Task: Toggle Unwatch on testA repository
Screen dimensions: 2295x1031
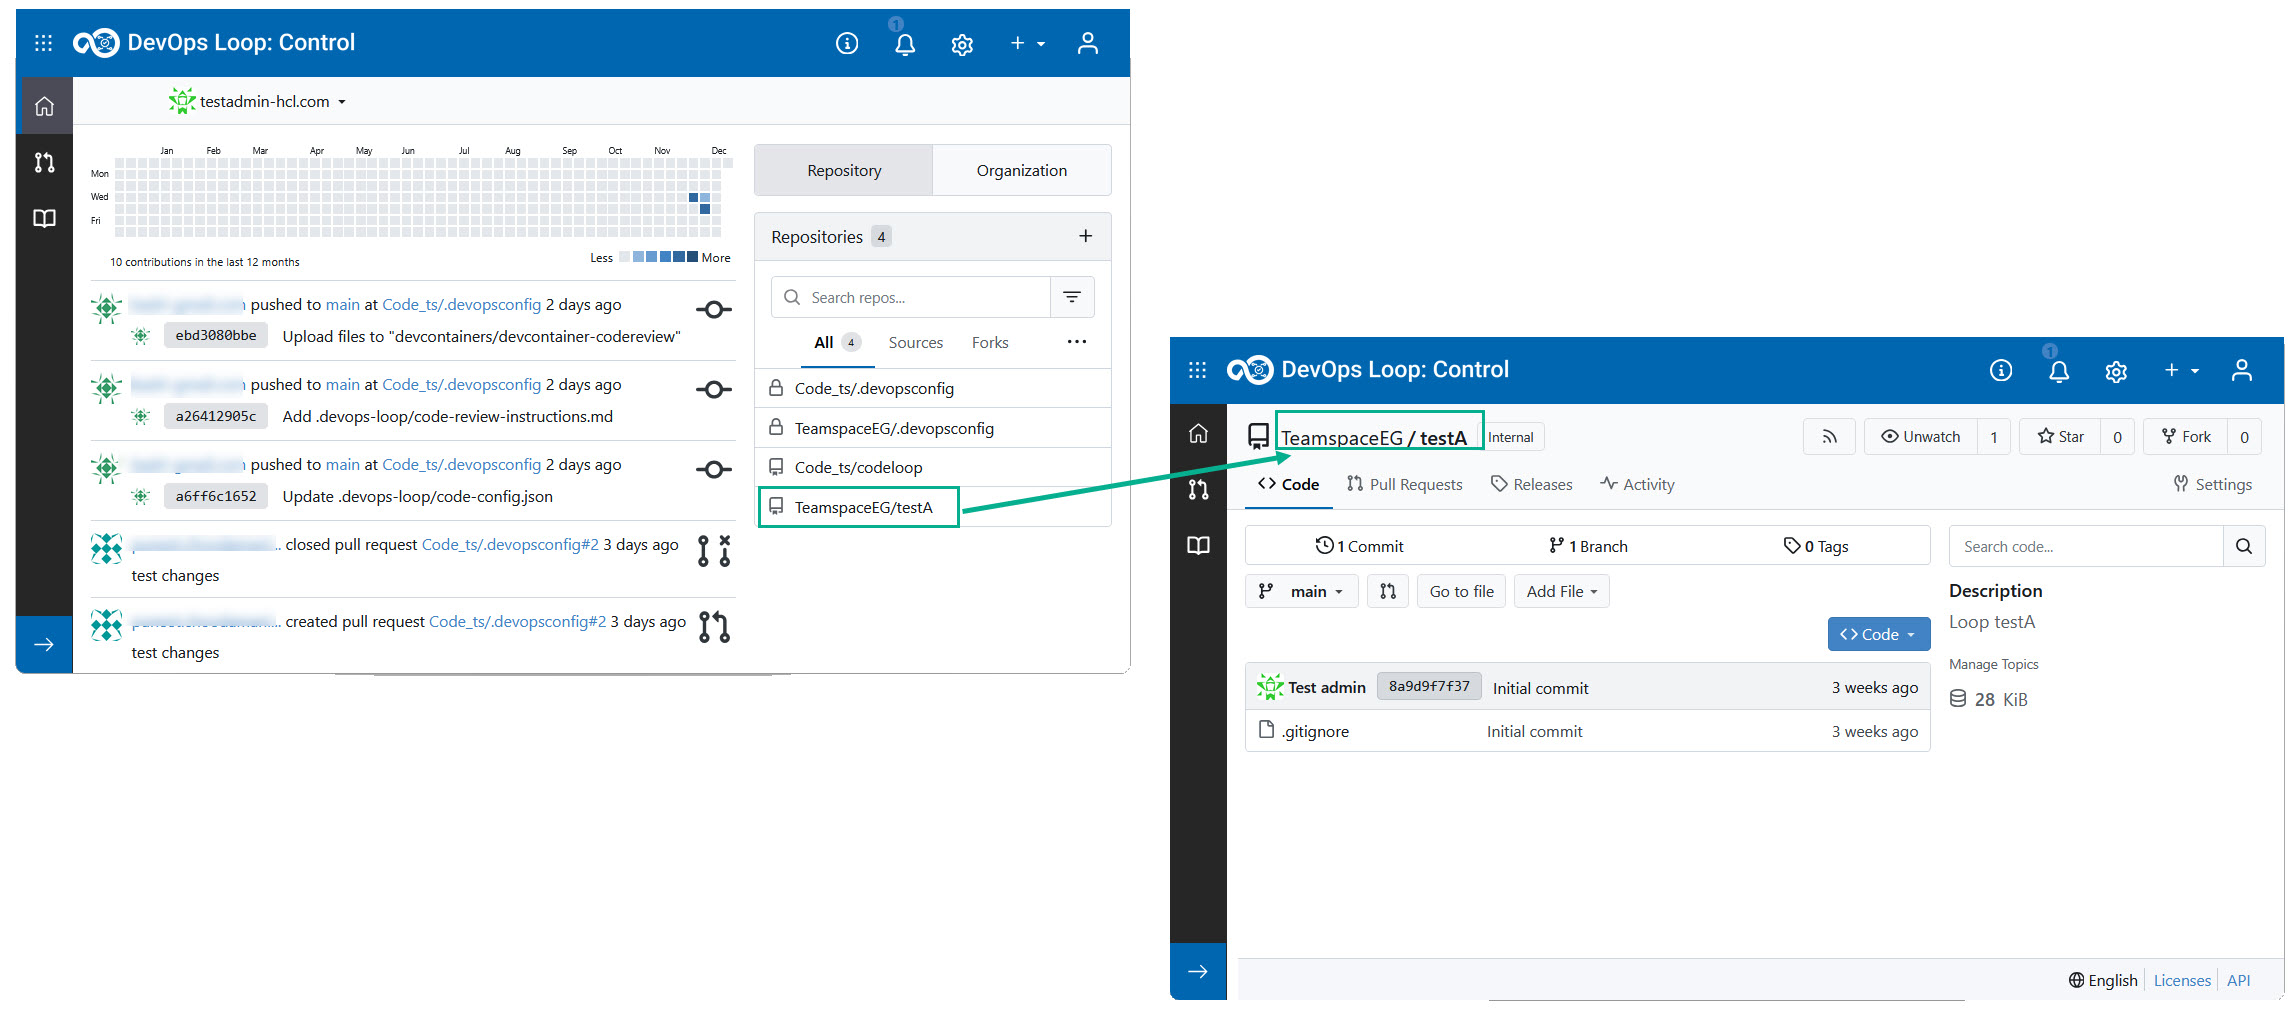Action: (1921, 437)
